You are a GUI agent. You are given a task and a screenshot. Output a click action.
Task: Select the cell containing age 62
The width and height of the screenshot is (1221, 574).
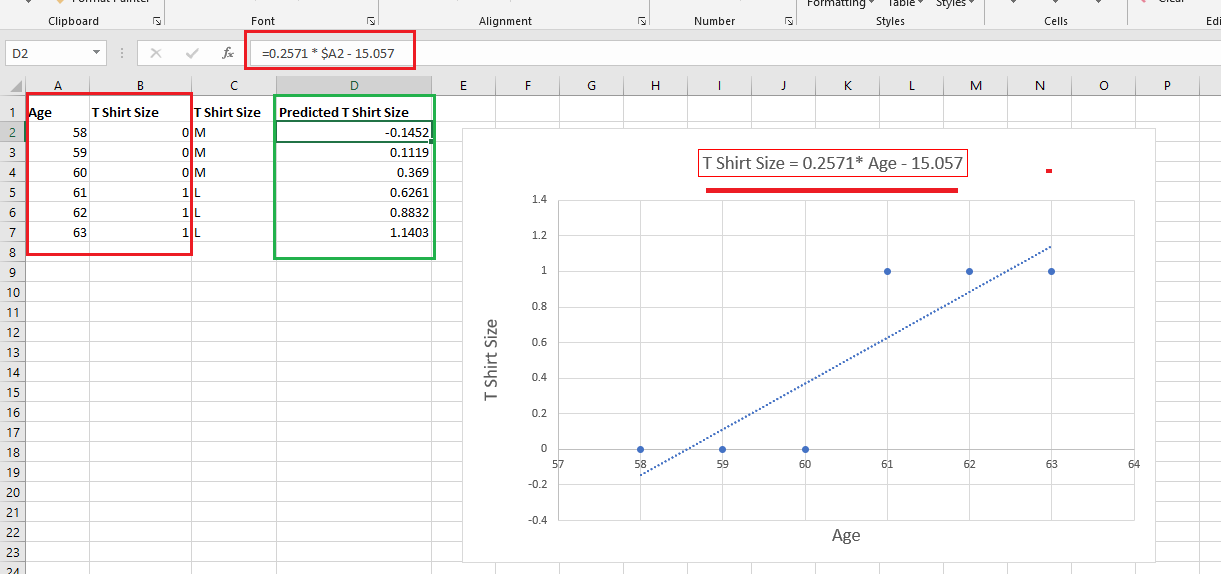[58, 212]
